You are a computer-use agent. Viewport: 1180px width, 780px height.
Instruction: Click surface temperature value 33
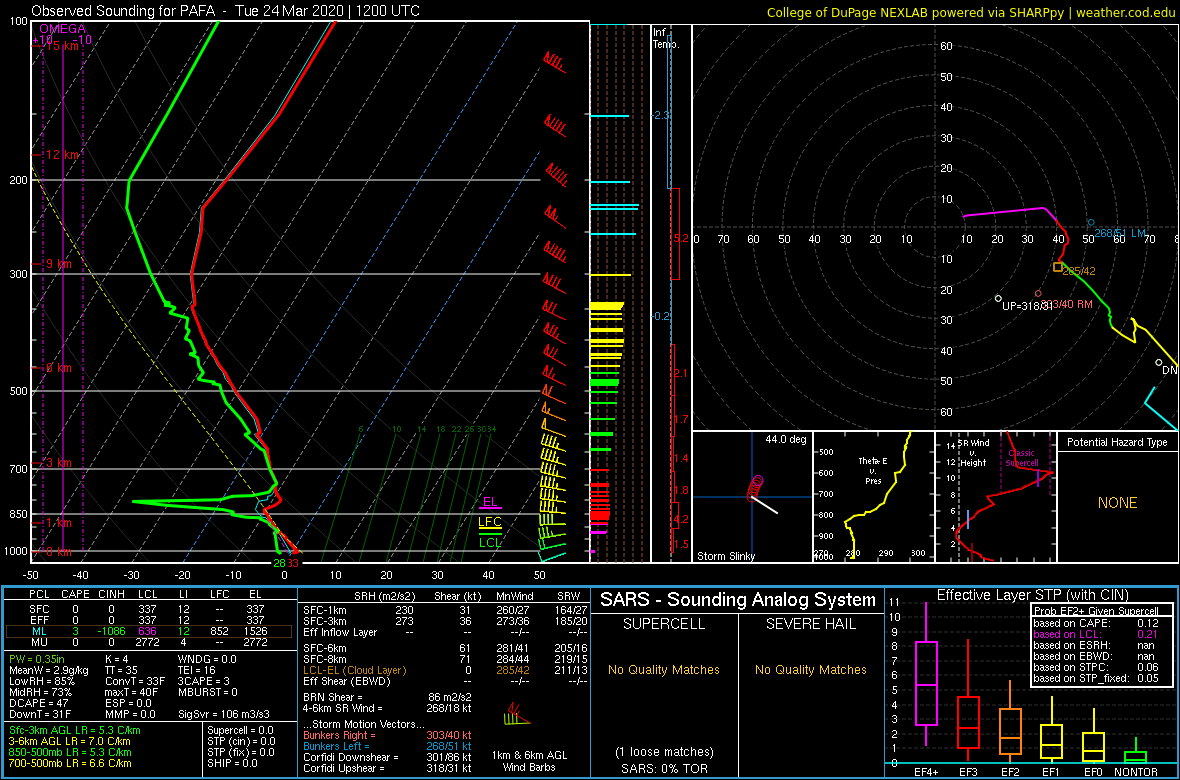(x=293, y=562)
